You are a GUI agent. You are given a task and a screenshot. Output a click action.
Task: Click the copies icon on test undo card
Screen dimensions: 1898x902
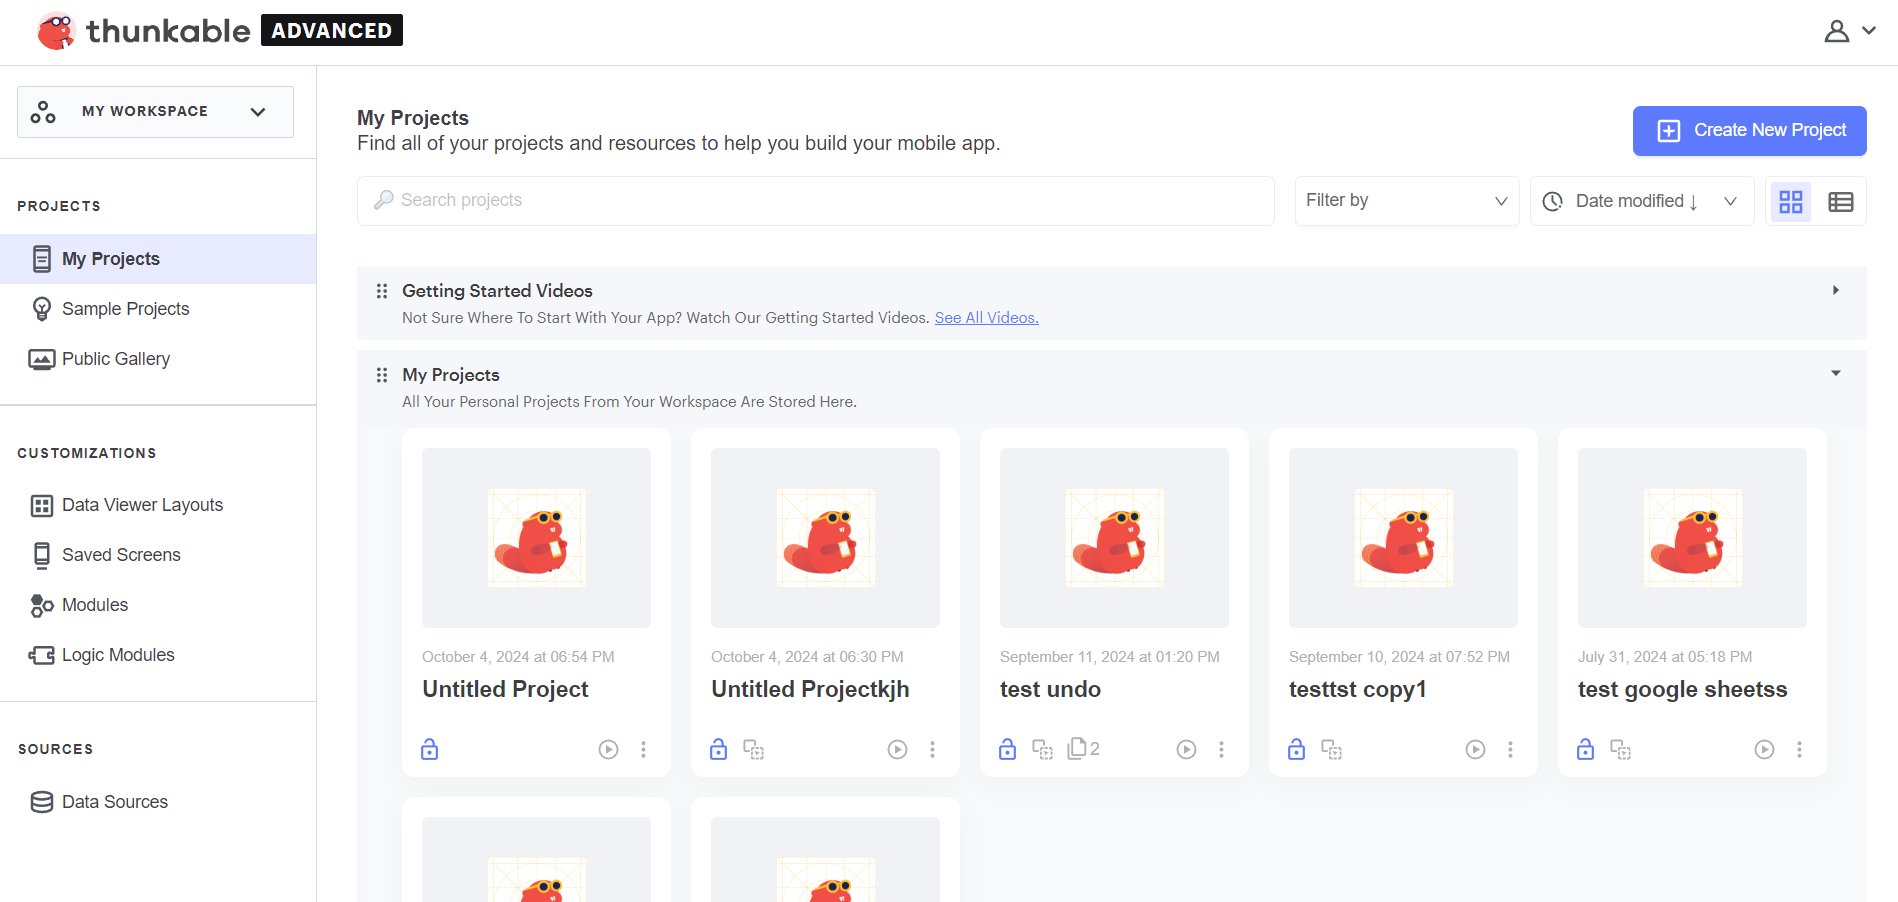(x=1083, y=748)
